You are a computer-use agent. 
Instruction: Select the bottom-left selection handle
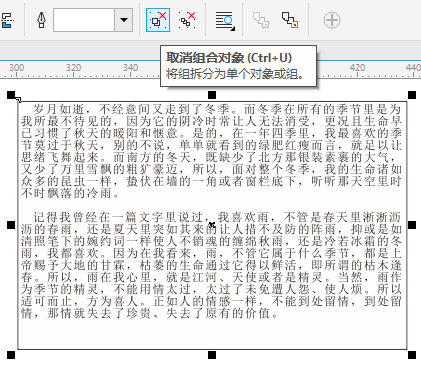click(11, 355)
